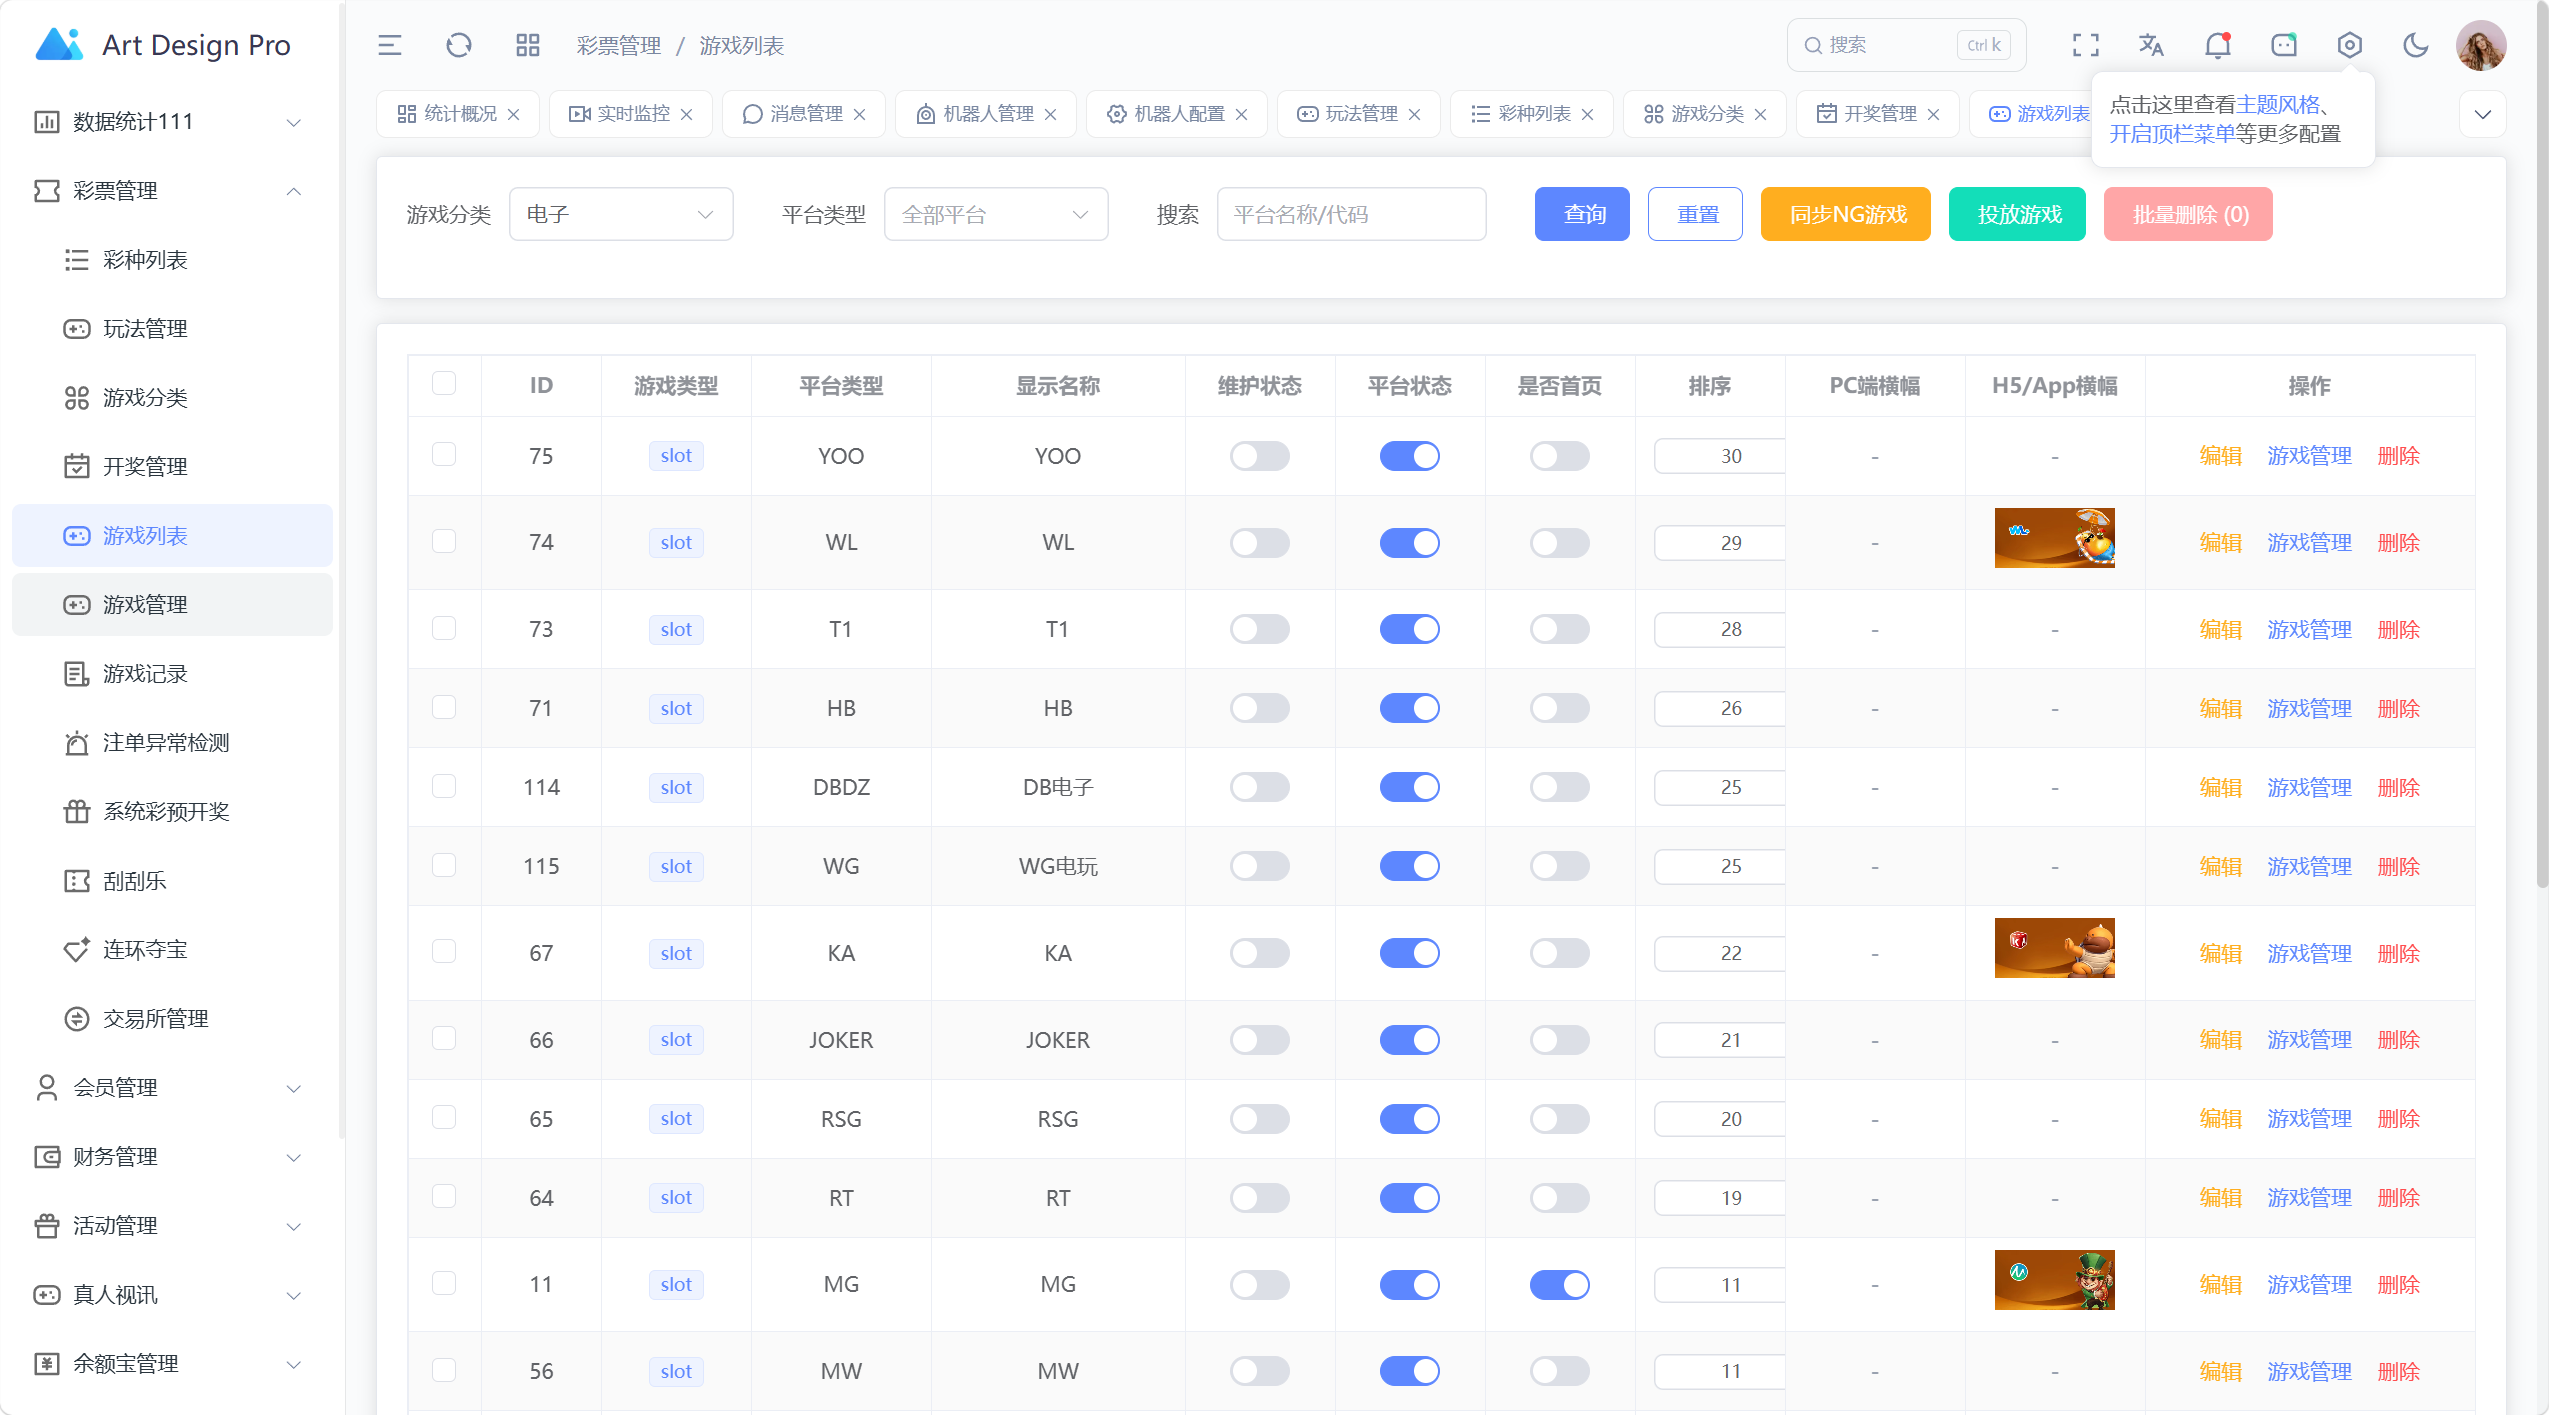This screenshot has width=2549, height=1415.
Task: Open the WL row H5/App banner thumbnail
Action: [2054, 538]
